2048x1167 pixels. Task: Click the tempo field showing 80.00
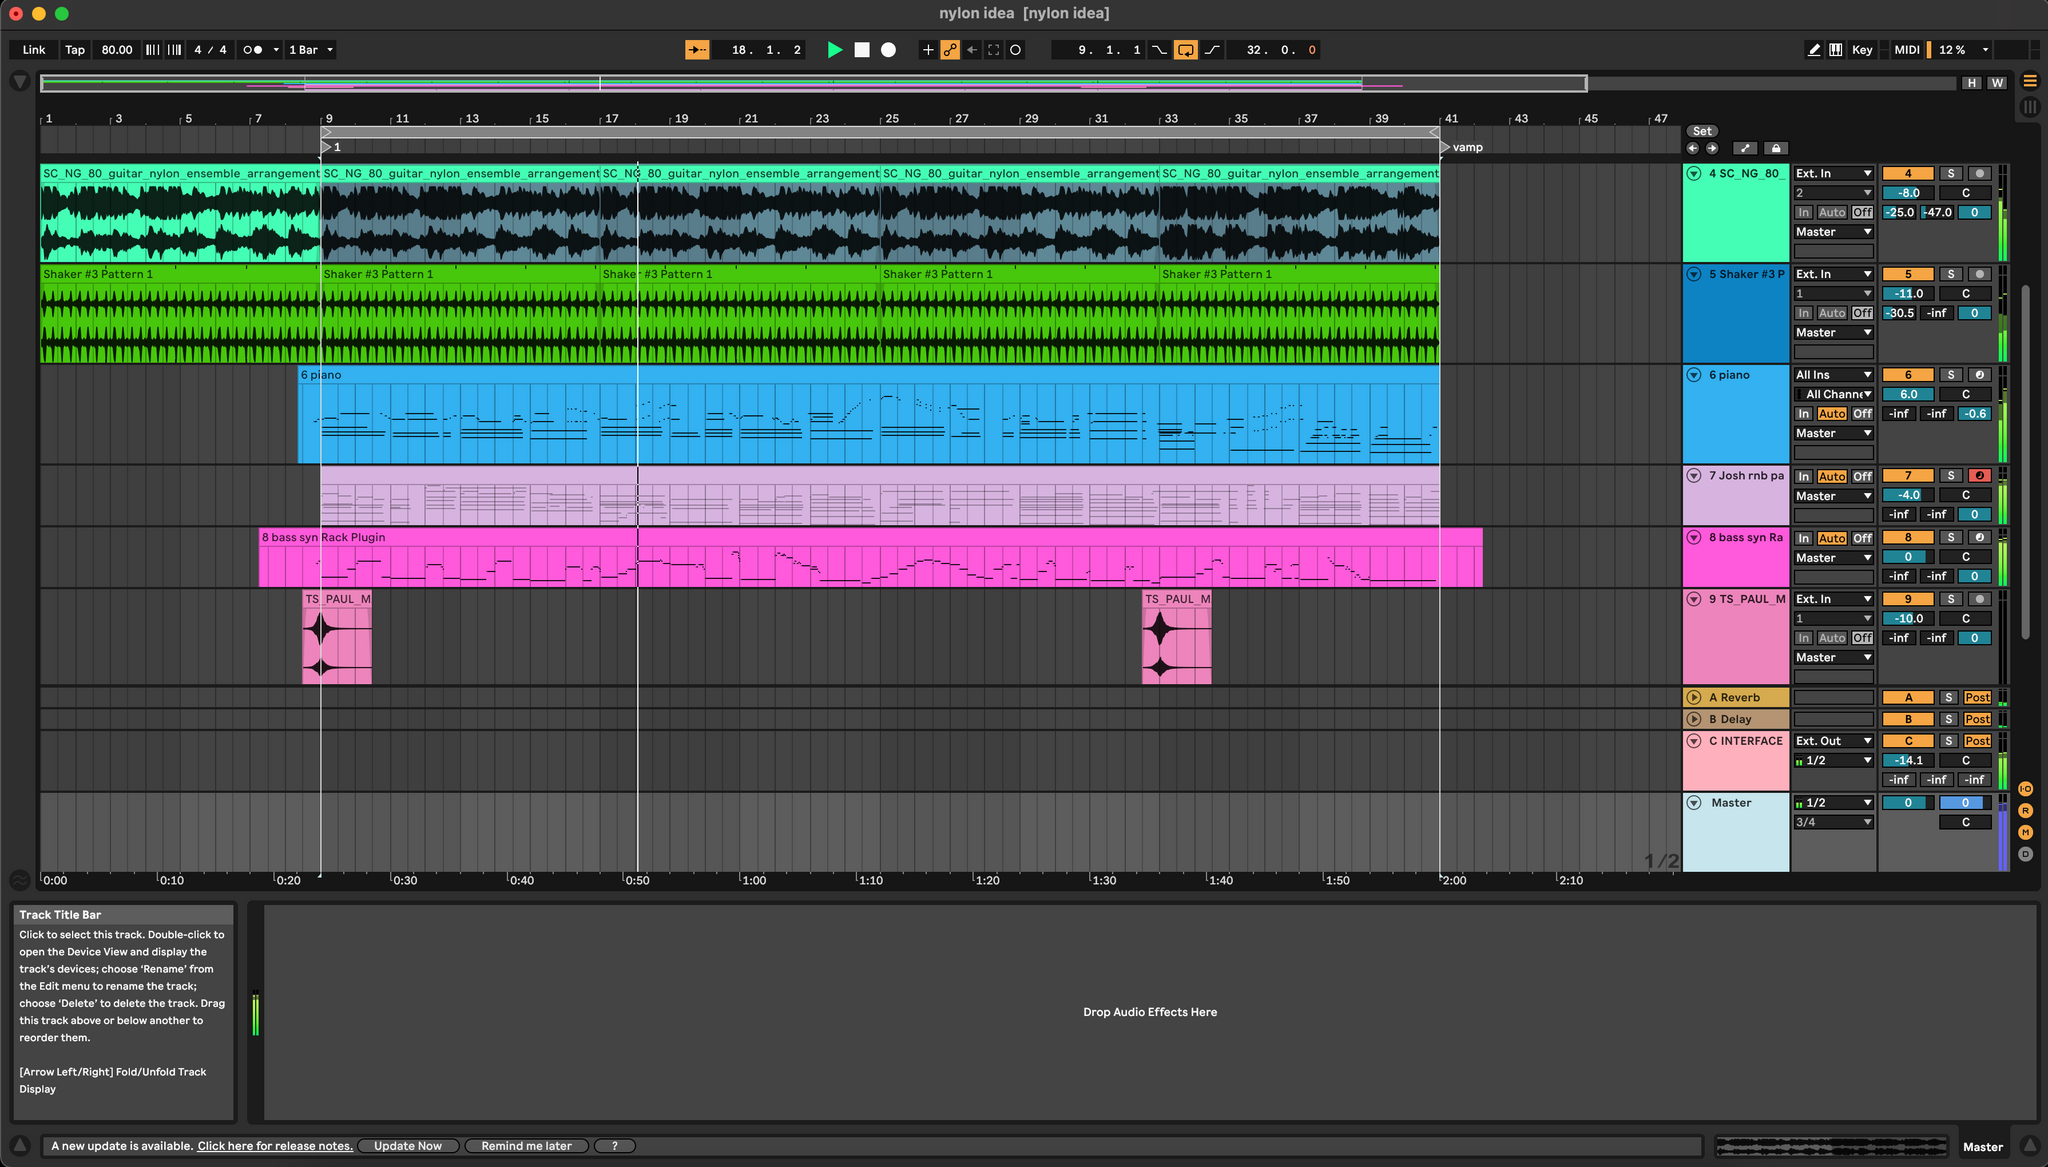117,50
